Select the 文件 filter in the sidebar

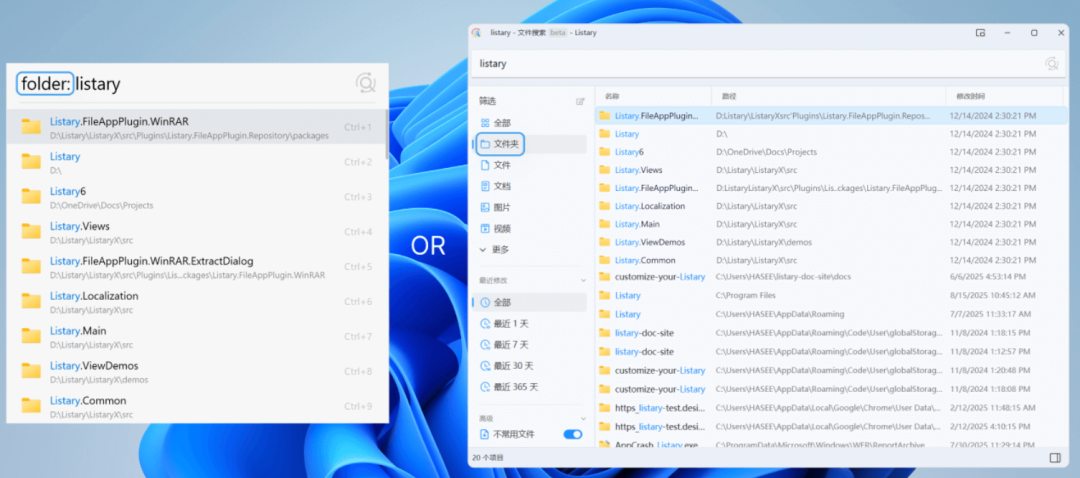click(x=530, y=165)
